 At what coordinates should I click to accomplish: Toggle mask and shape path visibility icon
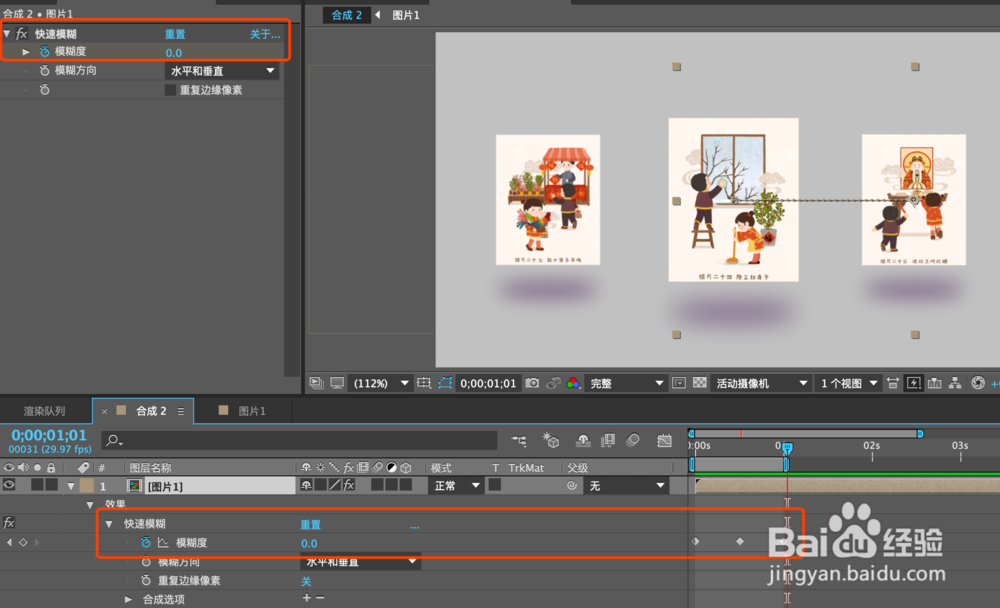445,383
